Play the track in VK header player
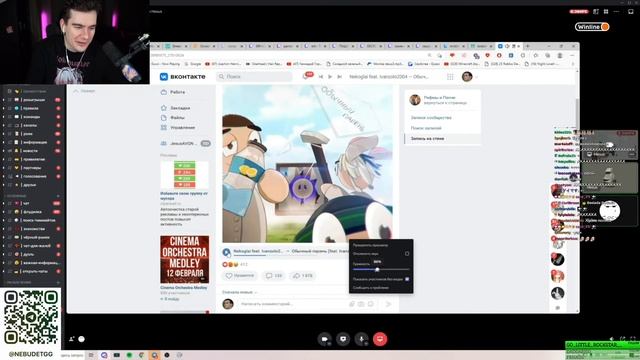640x360 pixels. (x=330, y=76)
